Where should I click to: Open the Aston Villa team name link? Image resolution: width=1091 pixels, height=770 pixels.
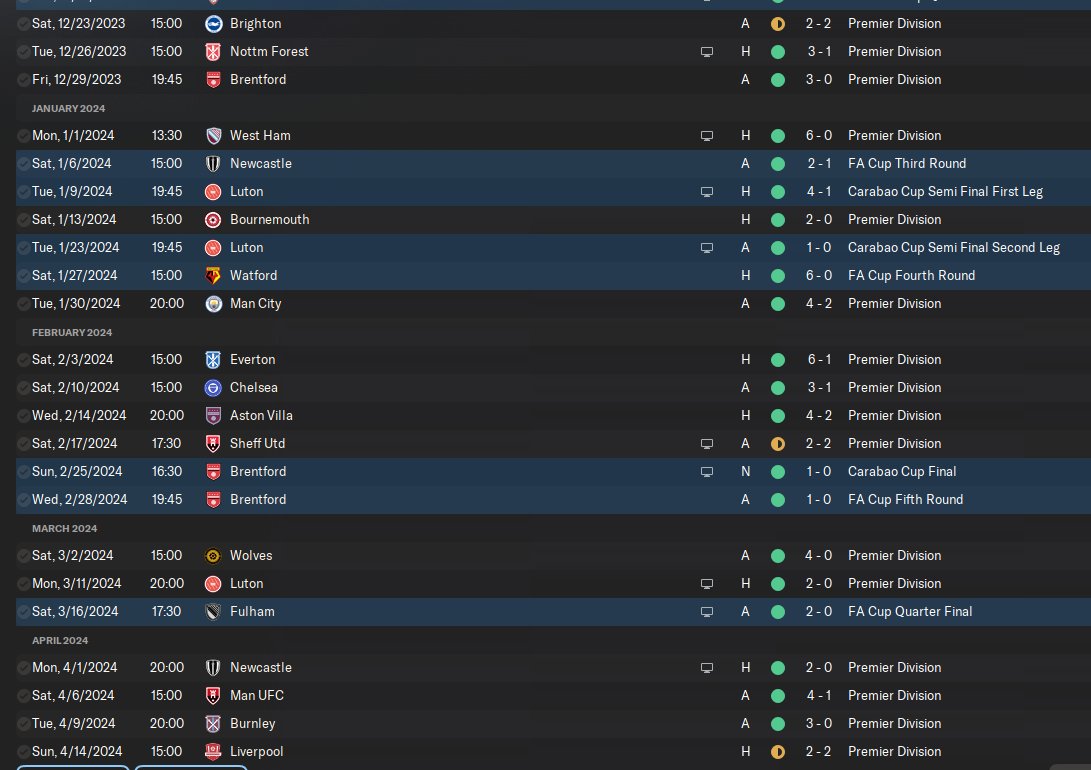[x=261, y=415]
